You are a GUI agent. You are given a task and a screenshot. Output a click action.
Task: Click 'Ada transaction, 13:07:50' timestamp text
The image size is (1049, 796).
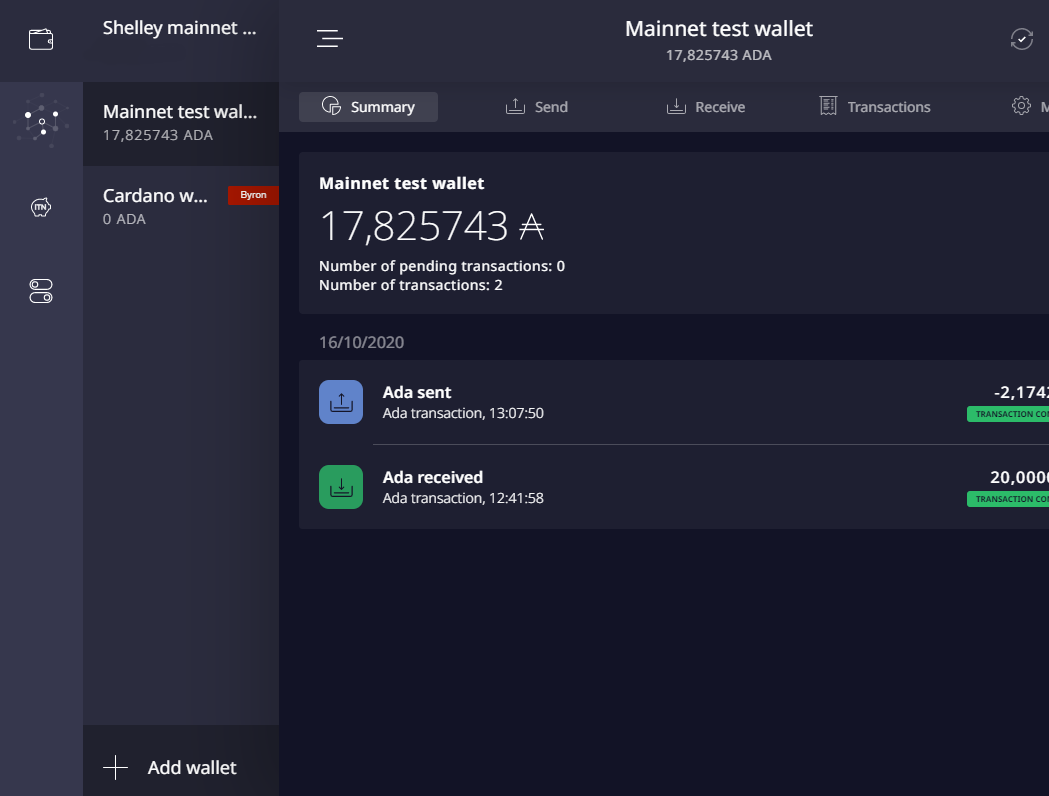tap(463, 413)
